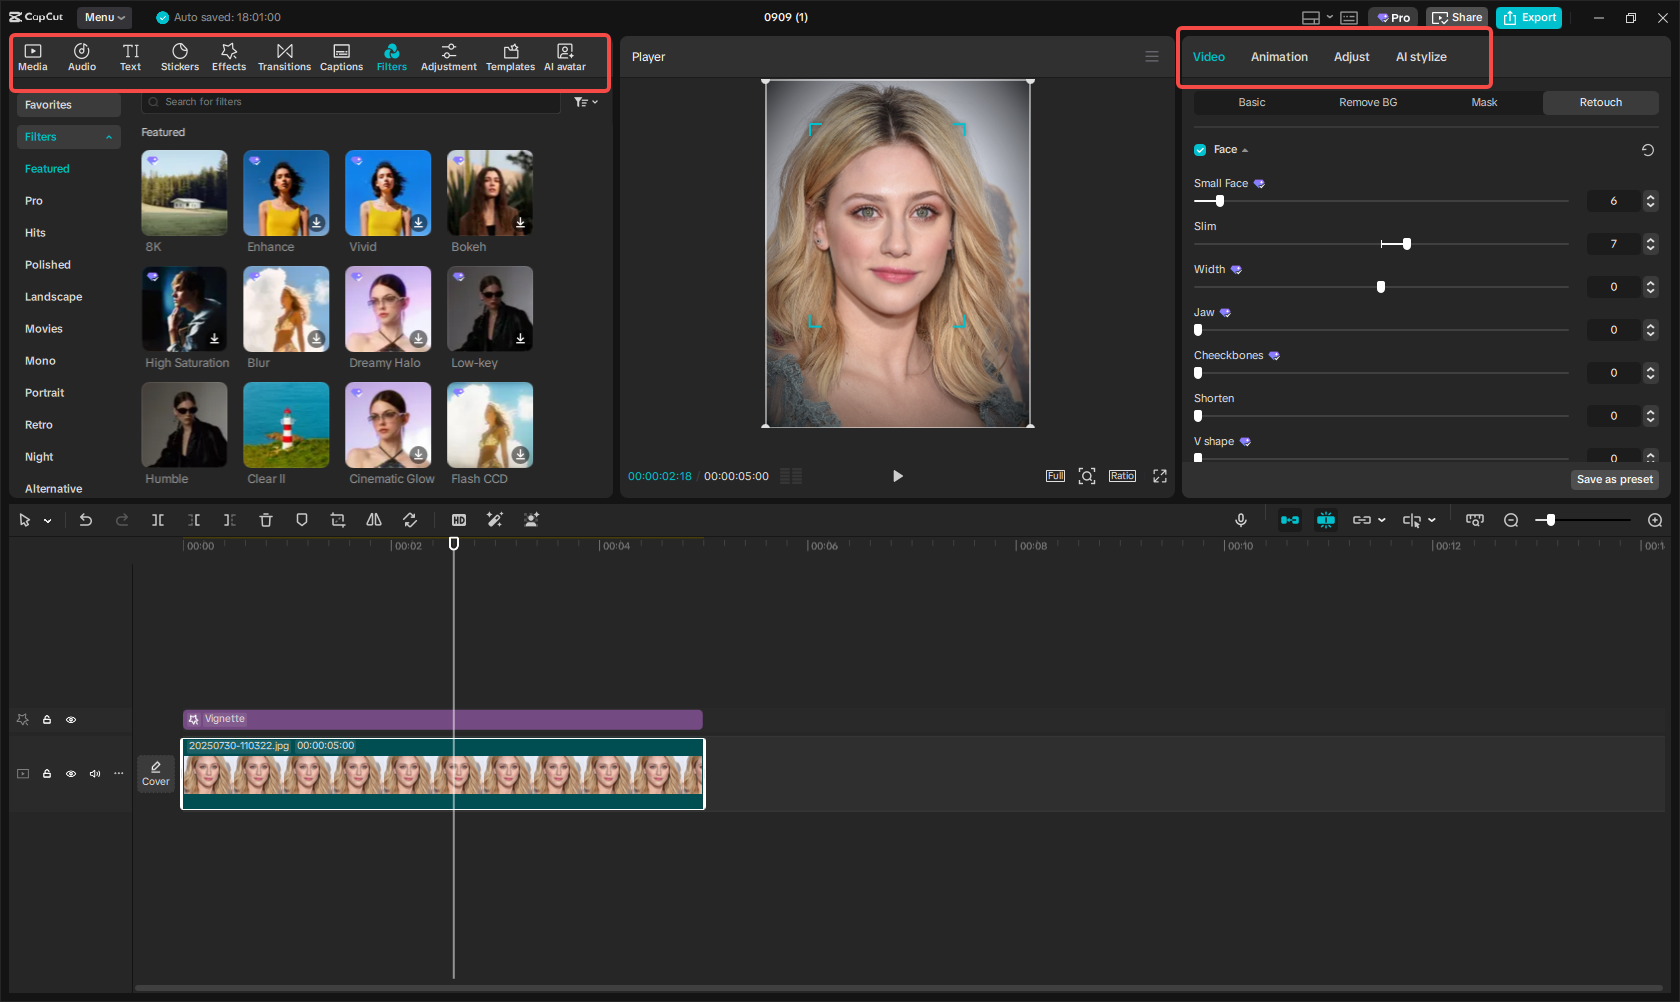The image size is (1680, 1002).
Task: Open the Transitions panel
Action: pos(284,57)
